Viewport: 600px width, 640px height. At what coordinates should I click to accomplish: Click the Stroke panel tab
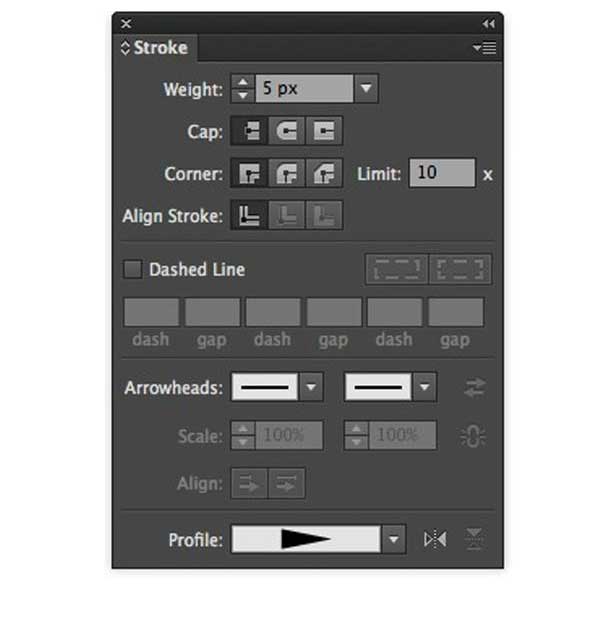click(155, 47)
